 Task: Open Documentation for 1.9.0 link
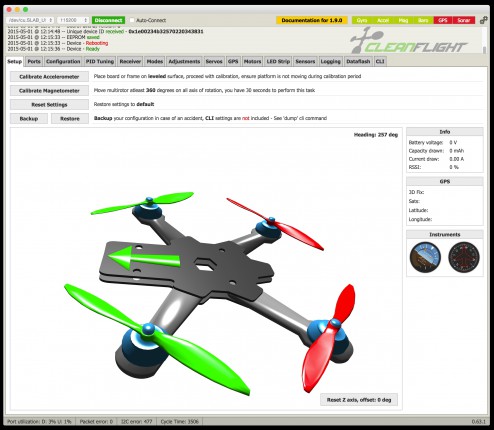[x=312, y=20]
